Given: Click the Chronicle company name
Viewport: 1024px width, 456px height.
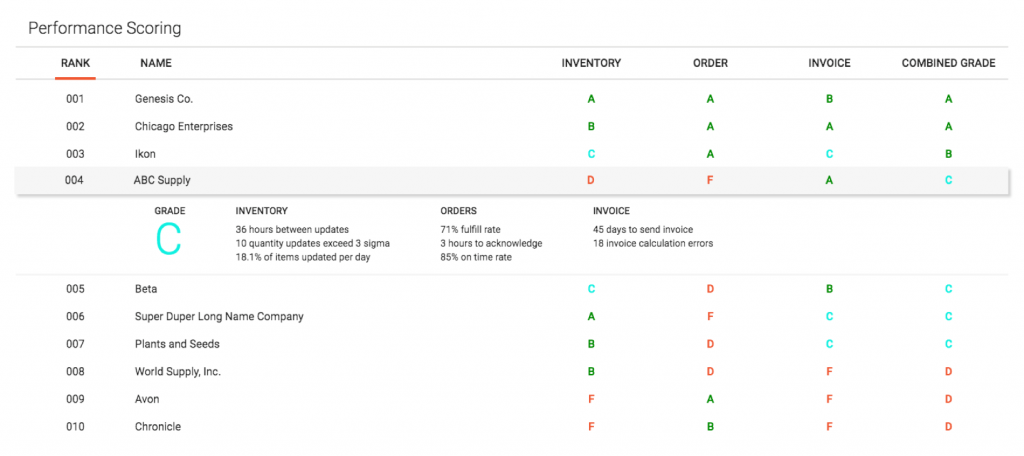Looking at the screenshot, I should pos(157,427).
